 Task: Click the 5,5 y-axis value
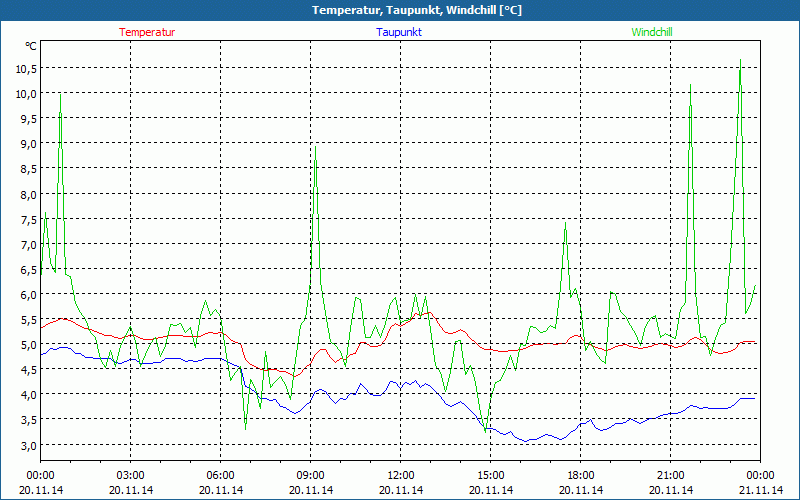(x=29, y=319)
